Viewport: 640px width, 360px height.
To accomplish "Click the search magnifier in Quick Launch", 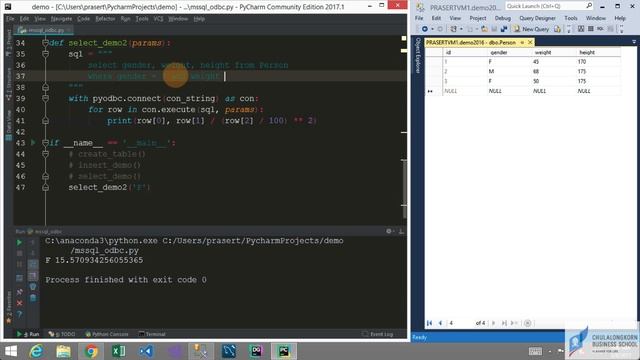I will pyautogui.click(x=589, y=6).
